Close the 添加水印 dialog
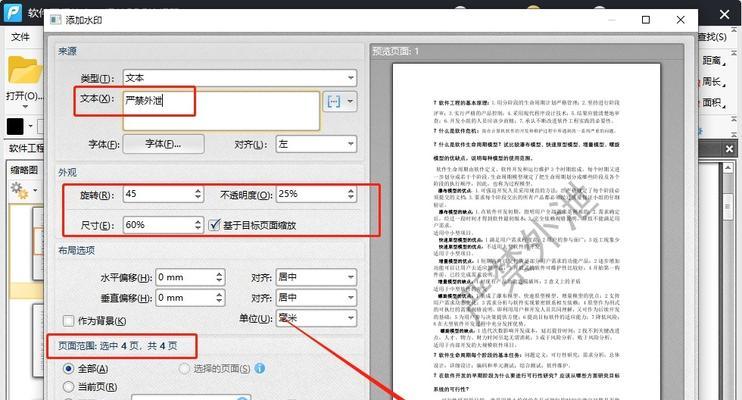The image size is (742, 400). click(680, 20)
